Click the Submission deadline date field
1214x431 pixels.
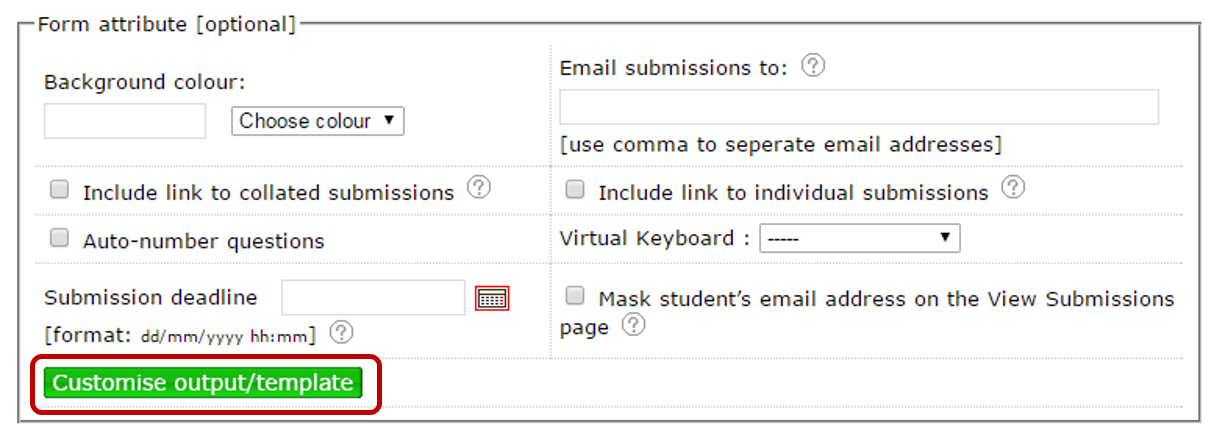click(x=374, y=298)
